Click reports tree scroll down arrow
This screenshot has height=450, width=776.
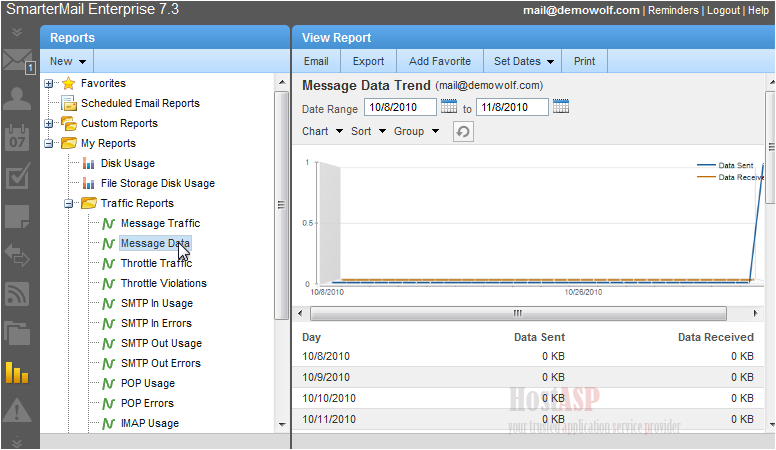[x=282, y=425]
